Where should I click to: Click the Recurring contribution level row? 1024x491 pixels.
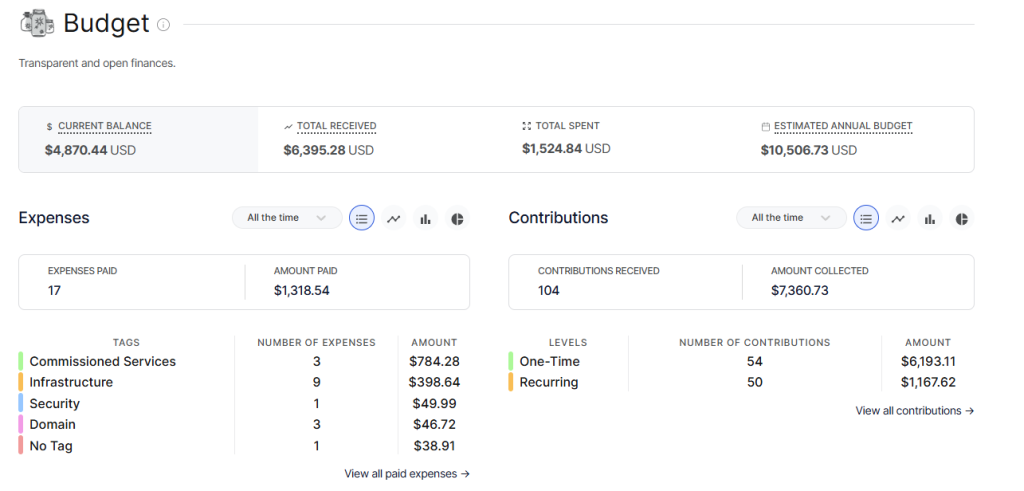coord(548,382)
